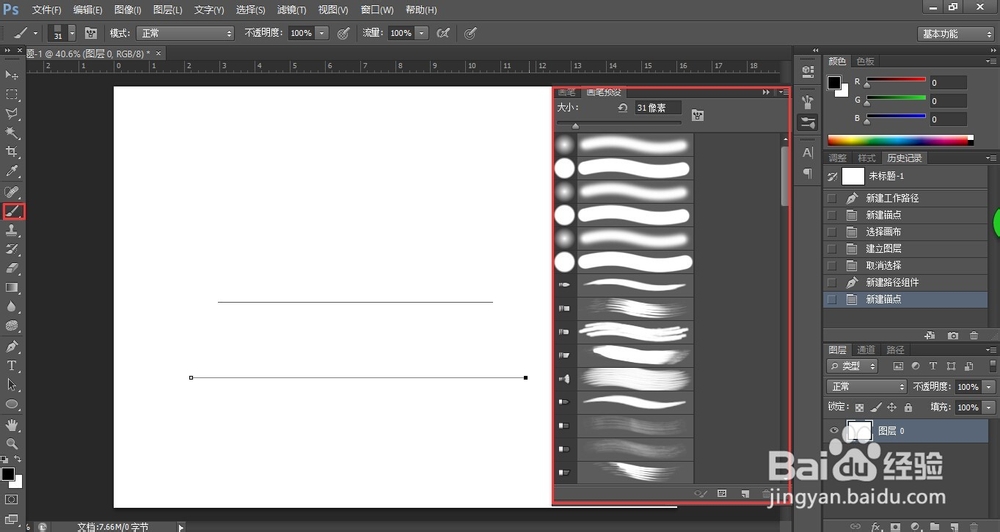This screenshot has width=1000, height=532.
Task: Switch to the 路径 tab
Action: [895, 350]
